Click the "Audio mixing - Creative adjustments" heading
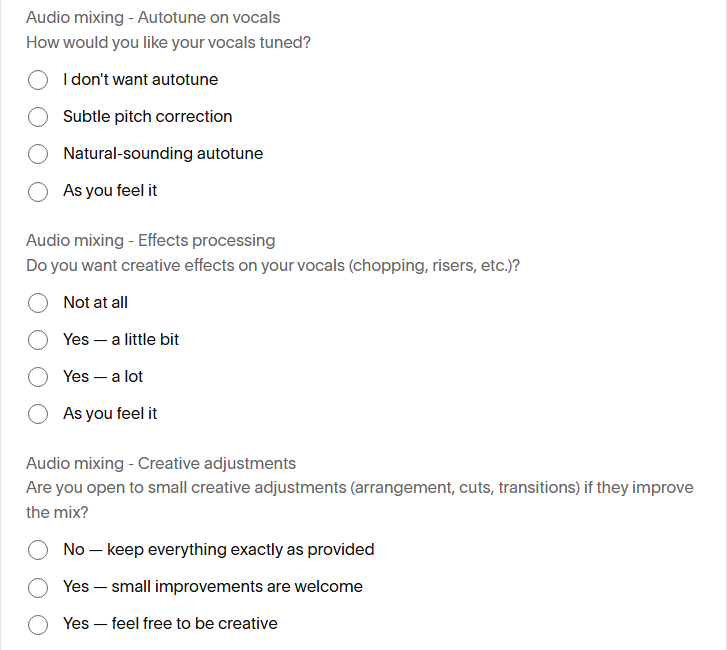 point(161,463)
